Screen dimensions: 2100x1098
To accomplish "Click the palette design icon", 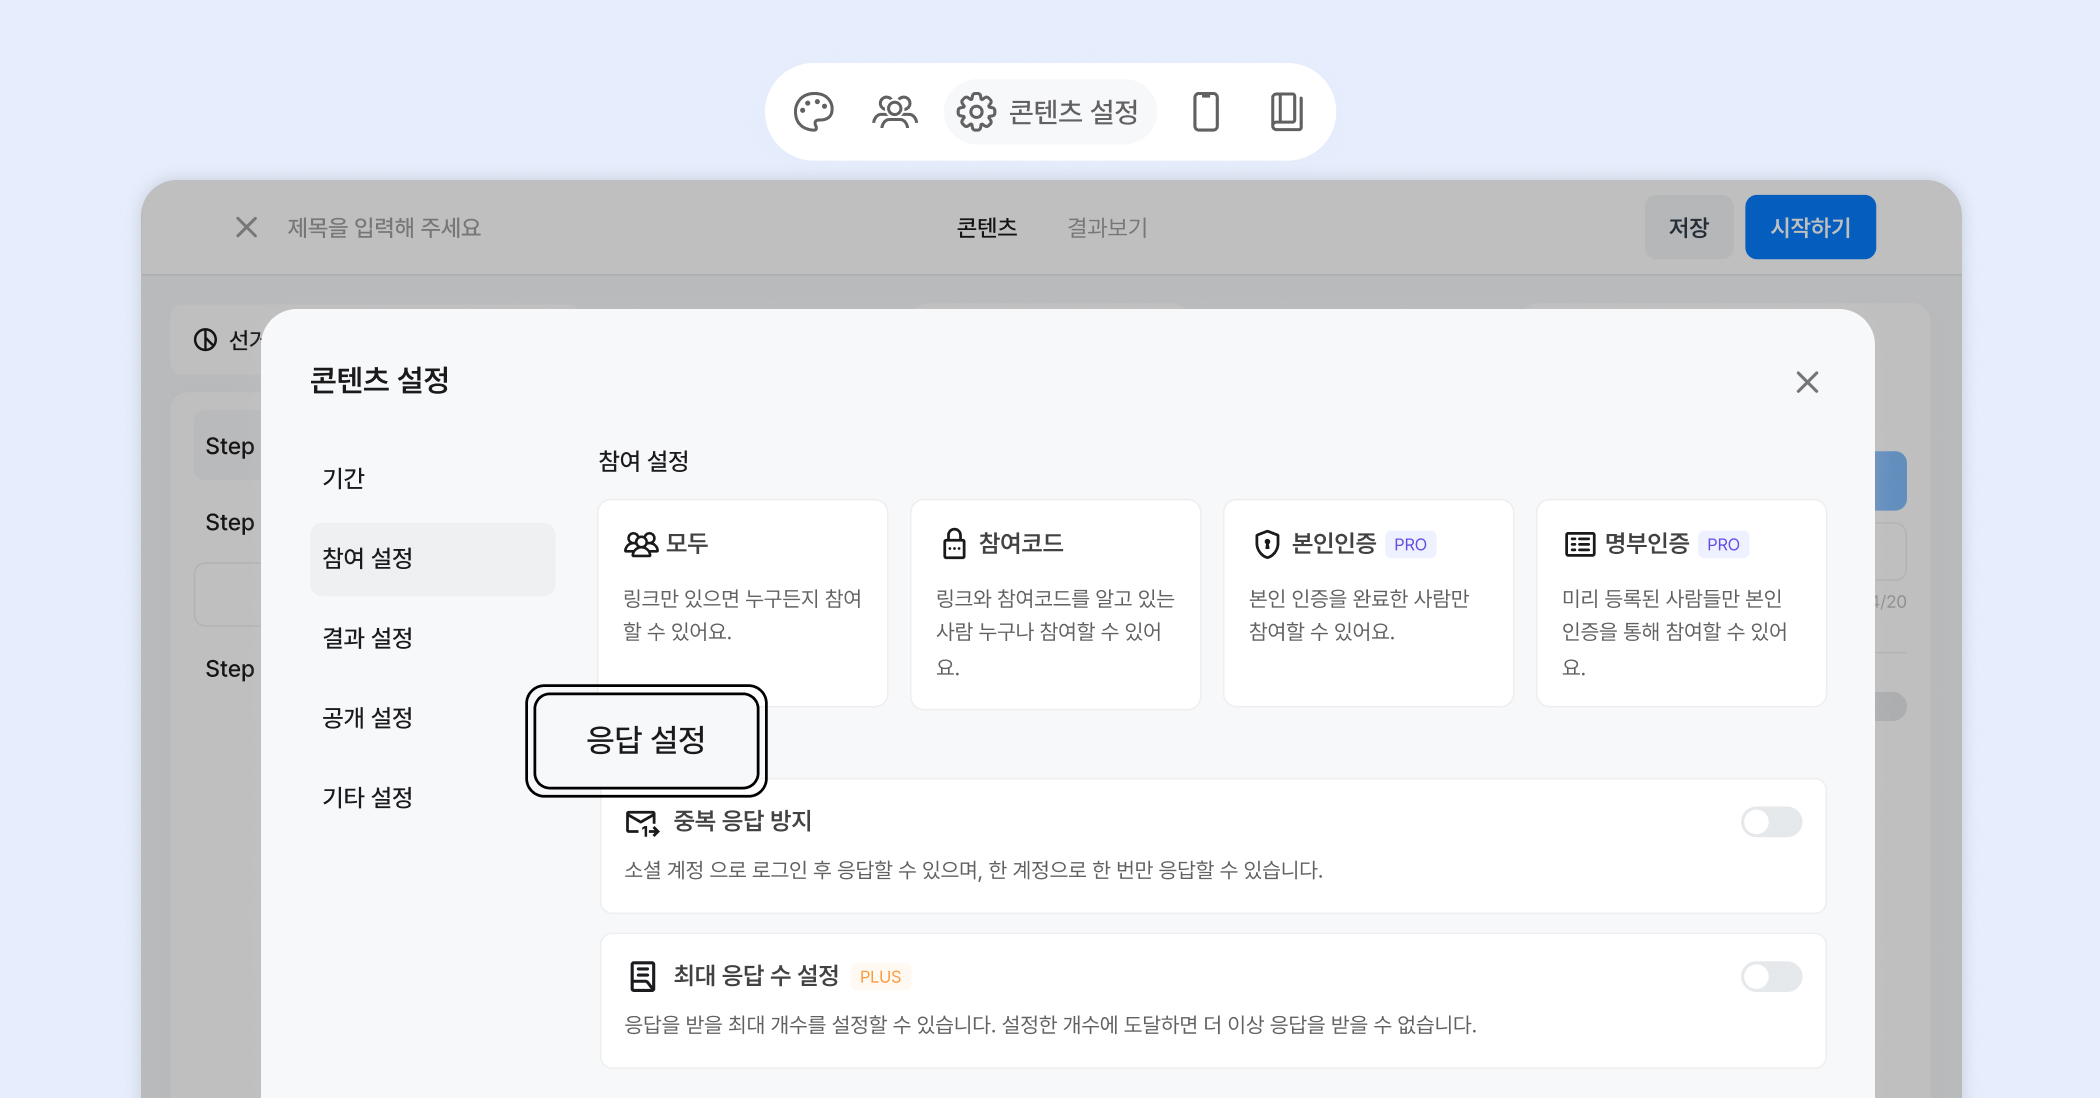I will tap(813, 112).
